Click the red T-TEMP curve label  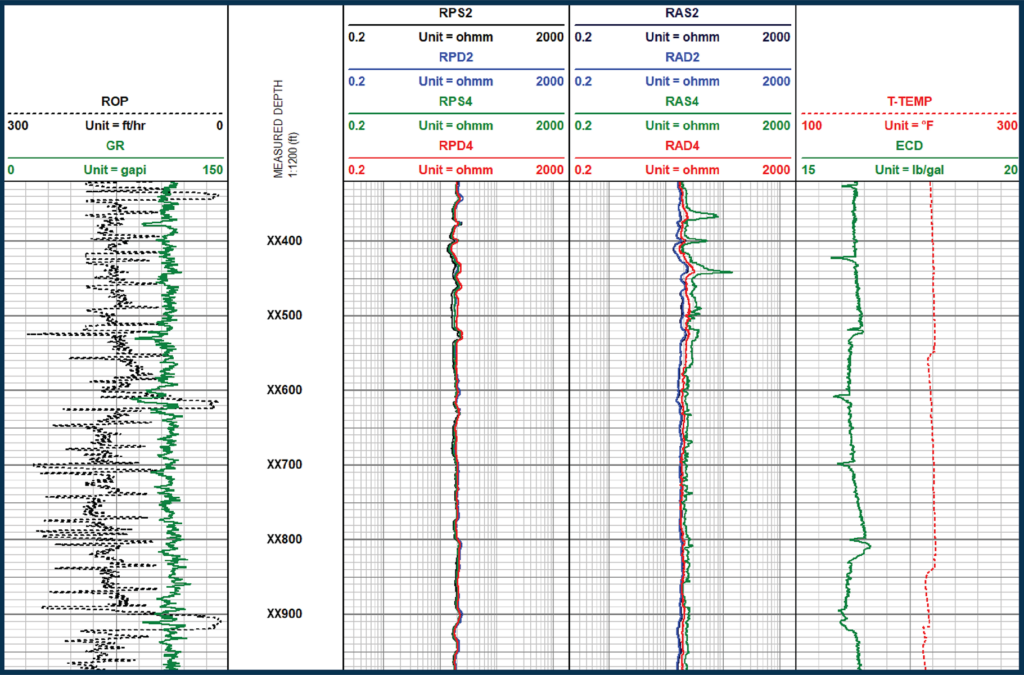click(x=908, y=101)
